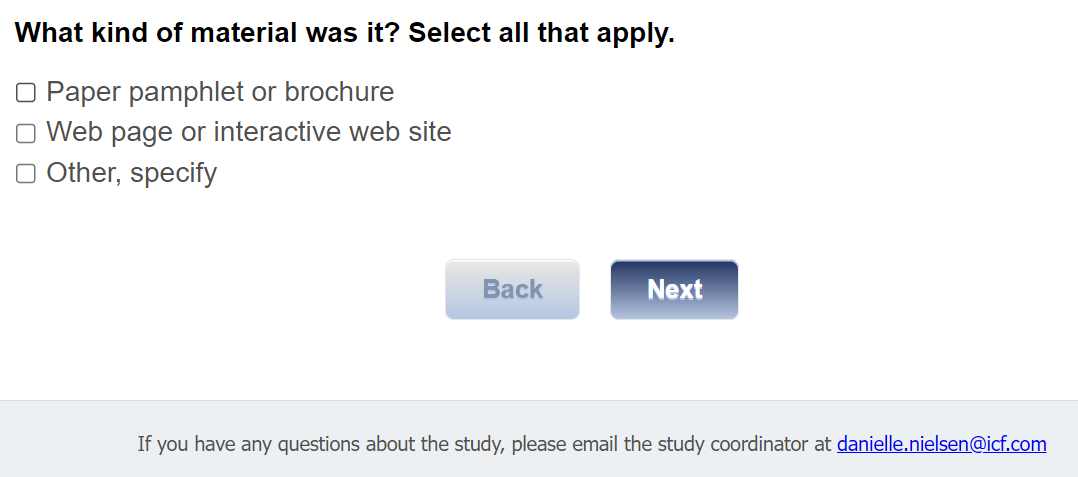Proceed to next survey page via Next

[674, 290]
